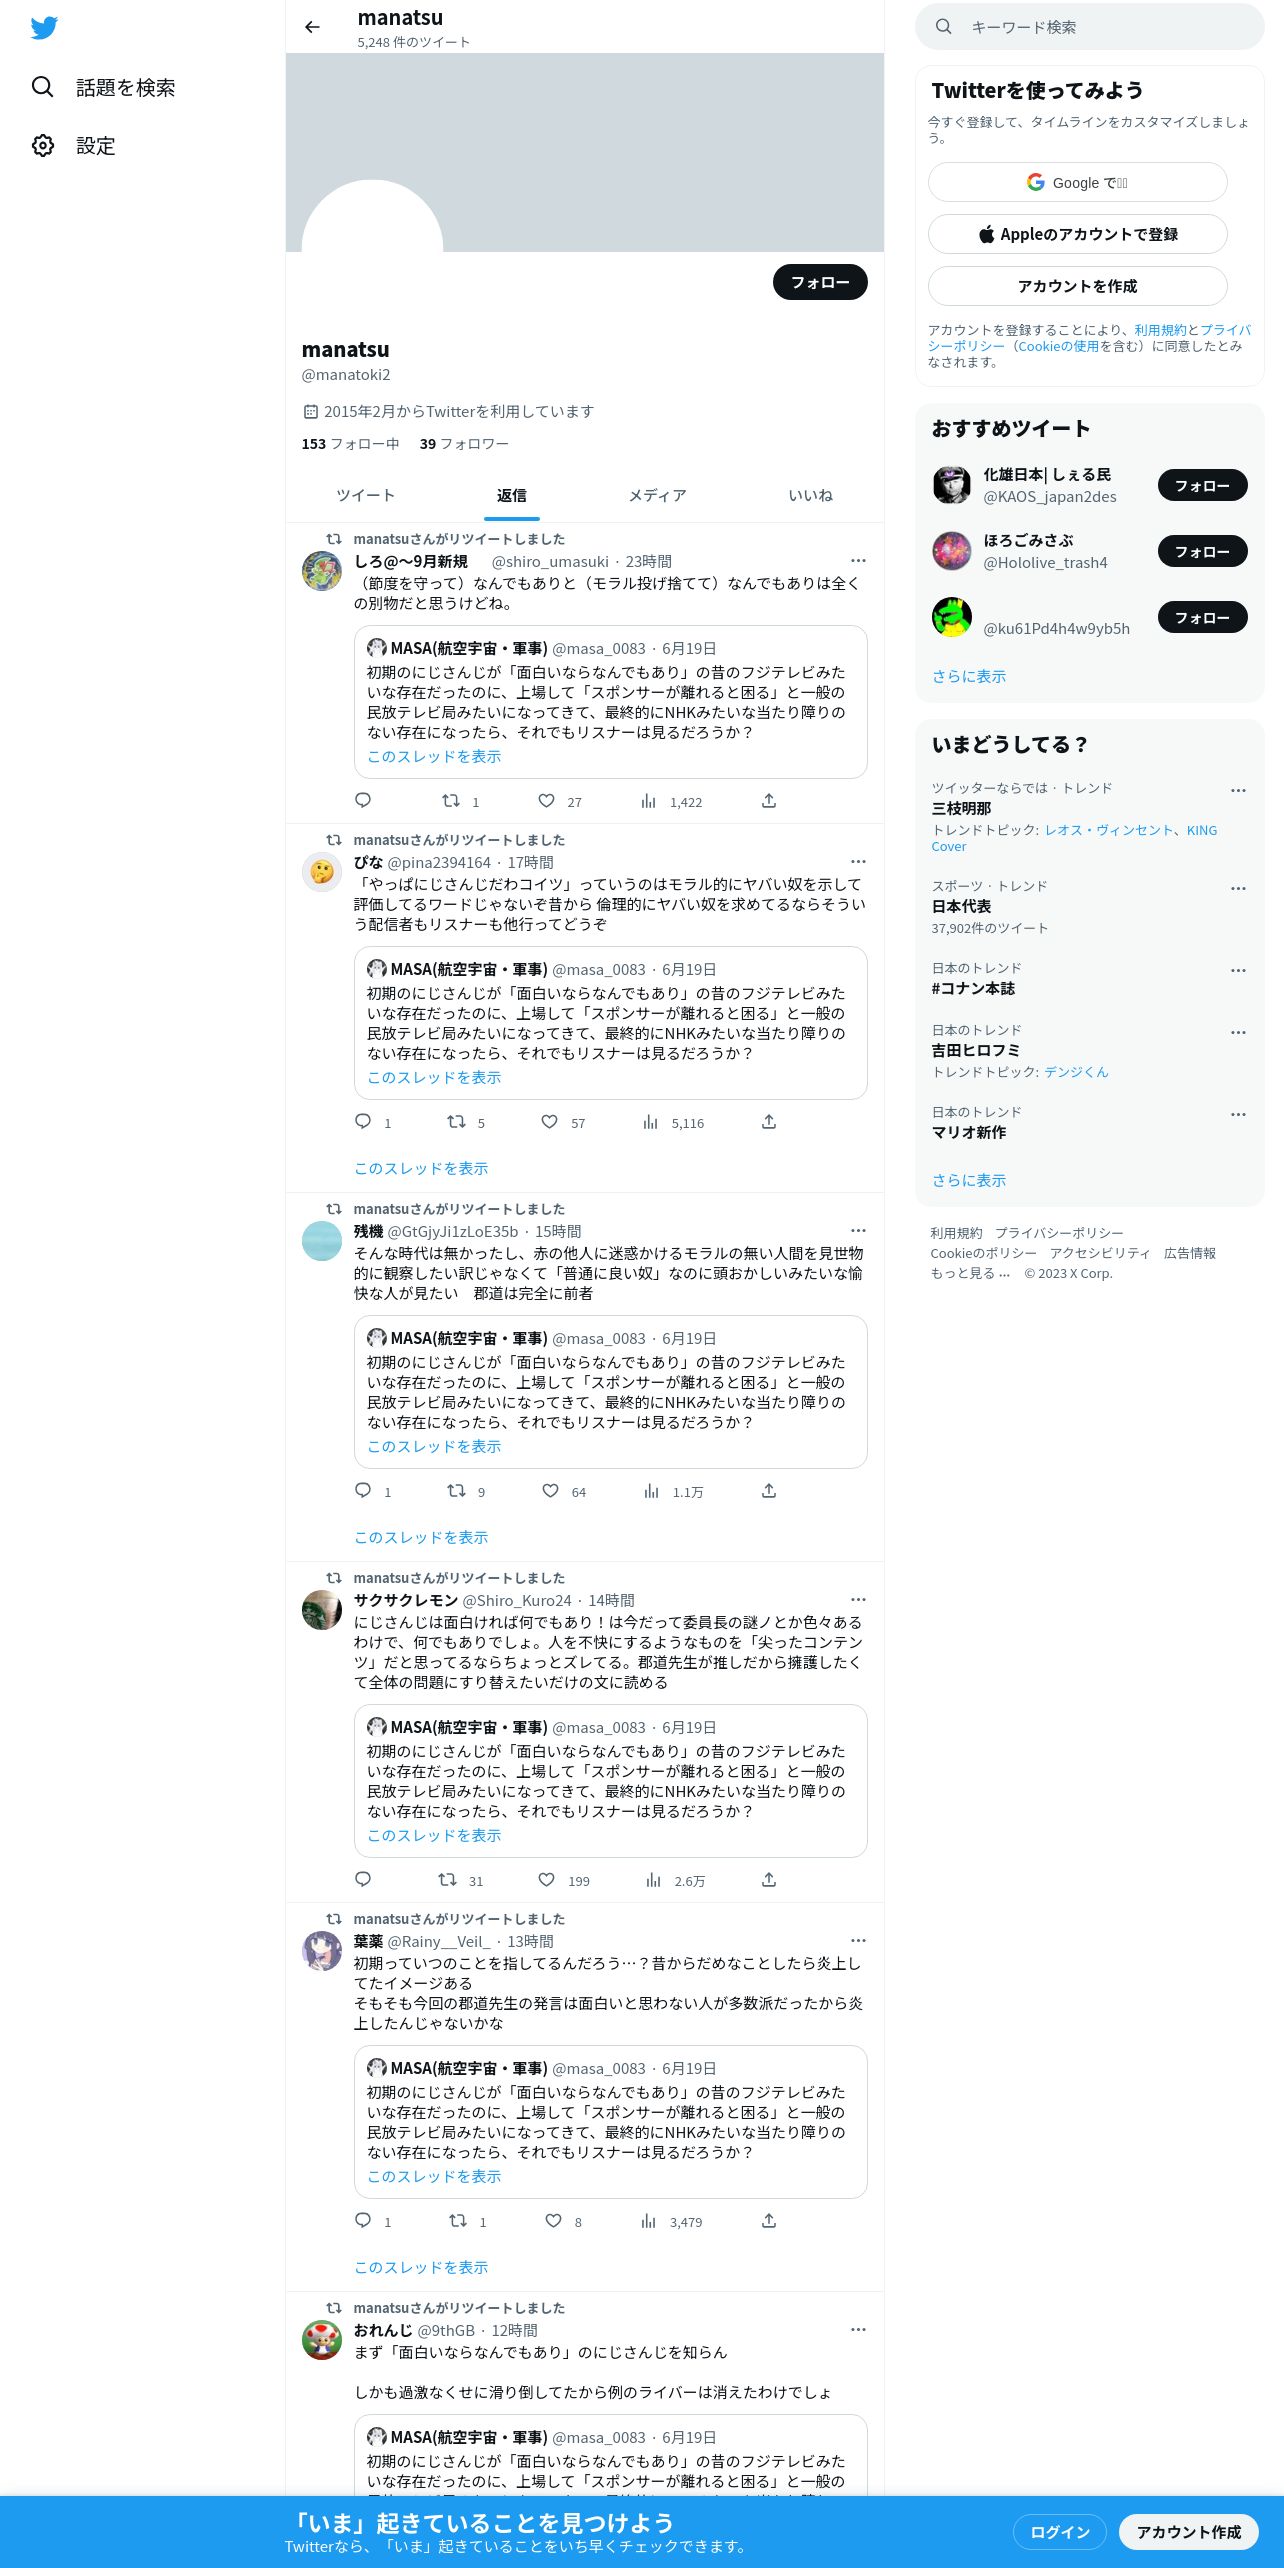1284x2568 pixels.
Task: Open avatar of サクサクレモン
Action: point(322,1610)
